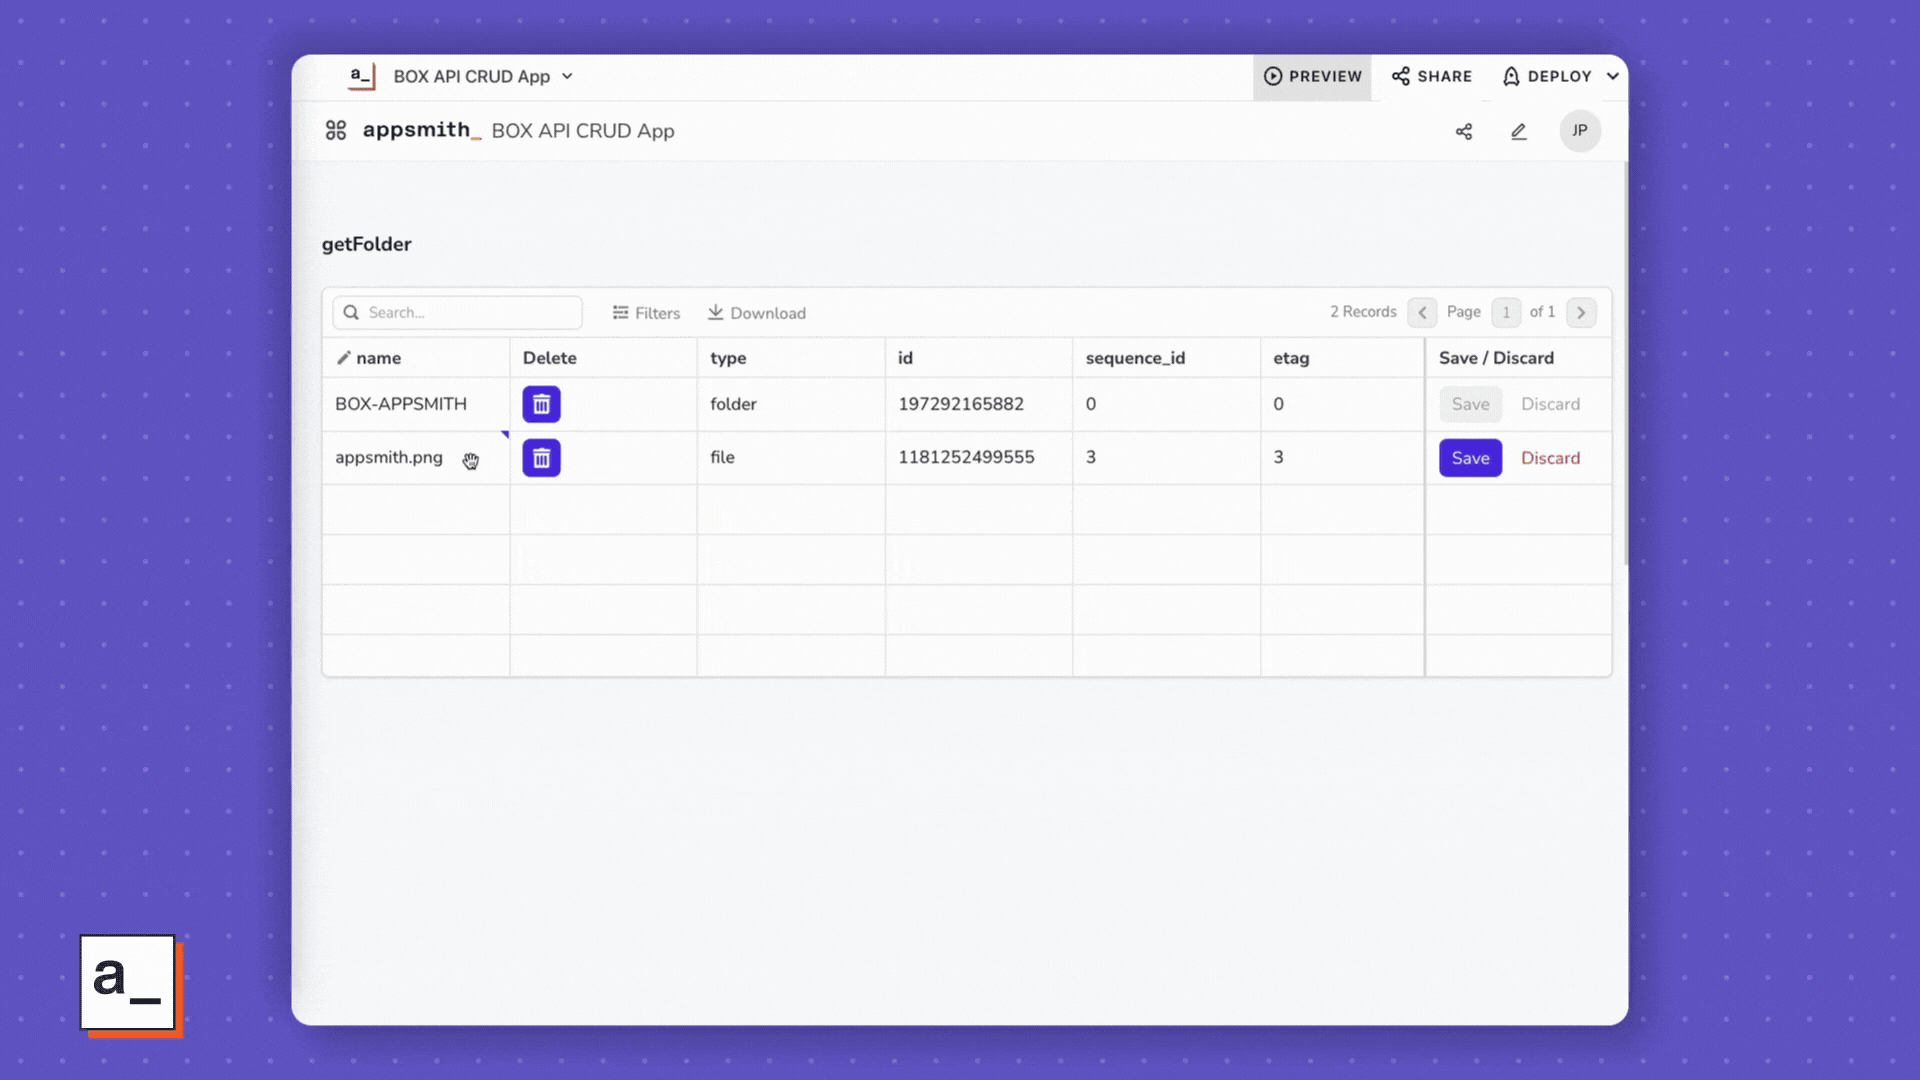The image size is (1920, 1080).
Task: Click the name column header
Action: pos(416,358)
